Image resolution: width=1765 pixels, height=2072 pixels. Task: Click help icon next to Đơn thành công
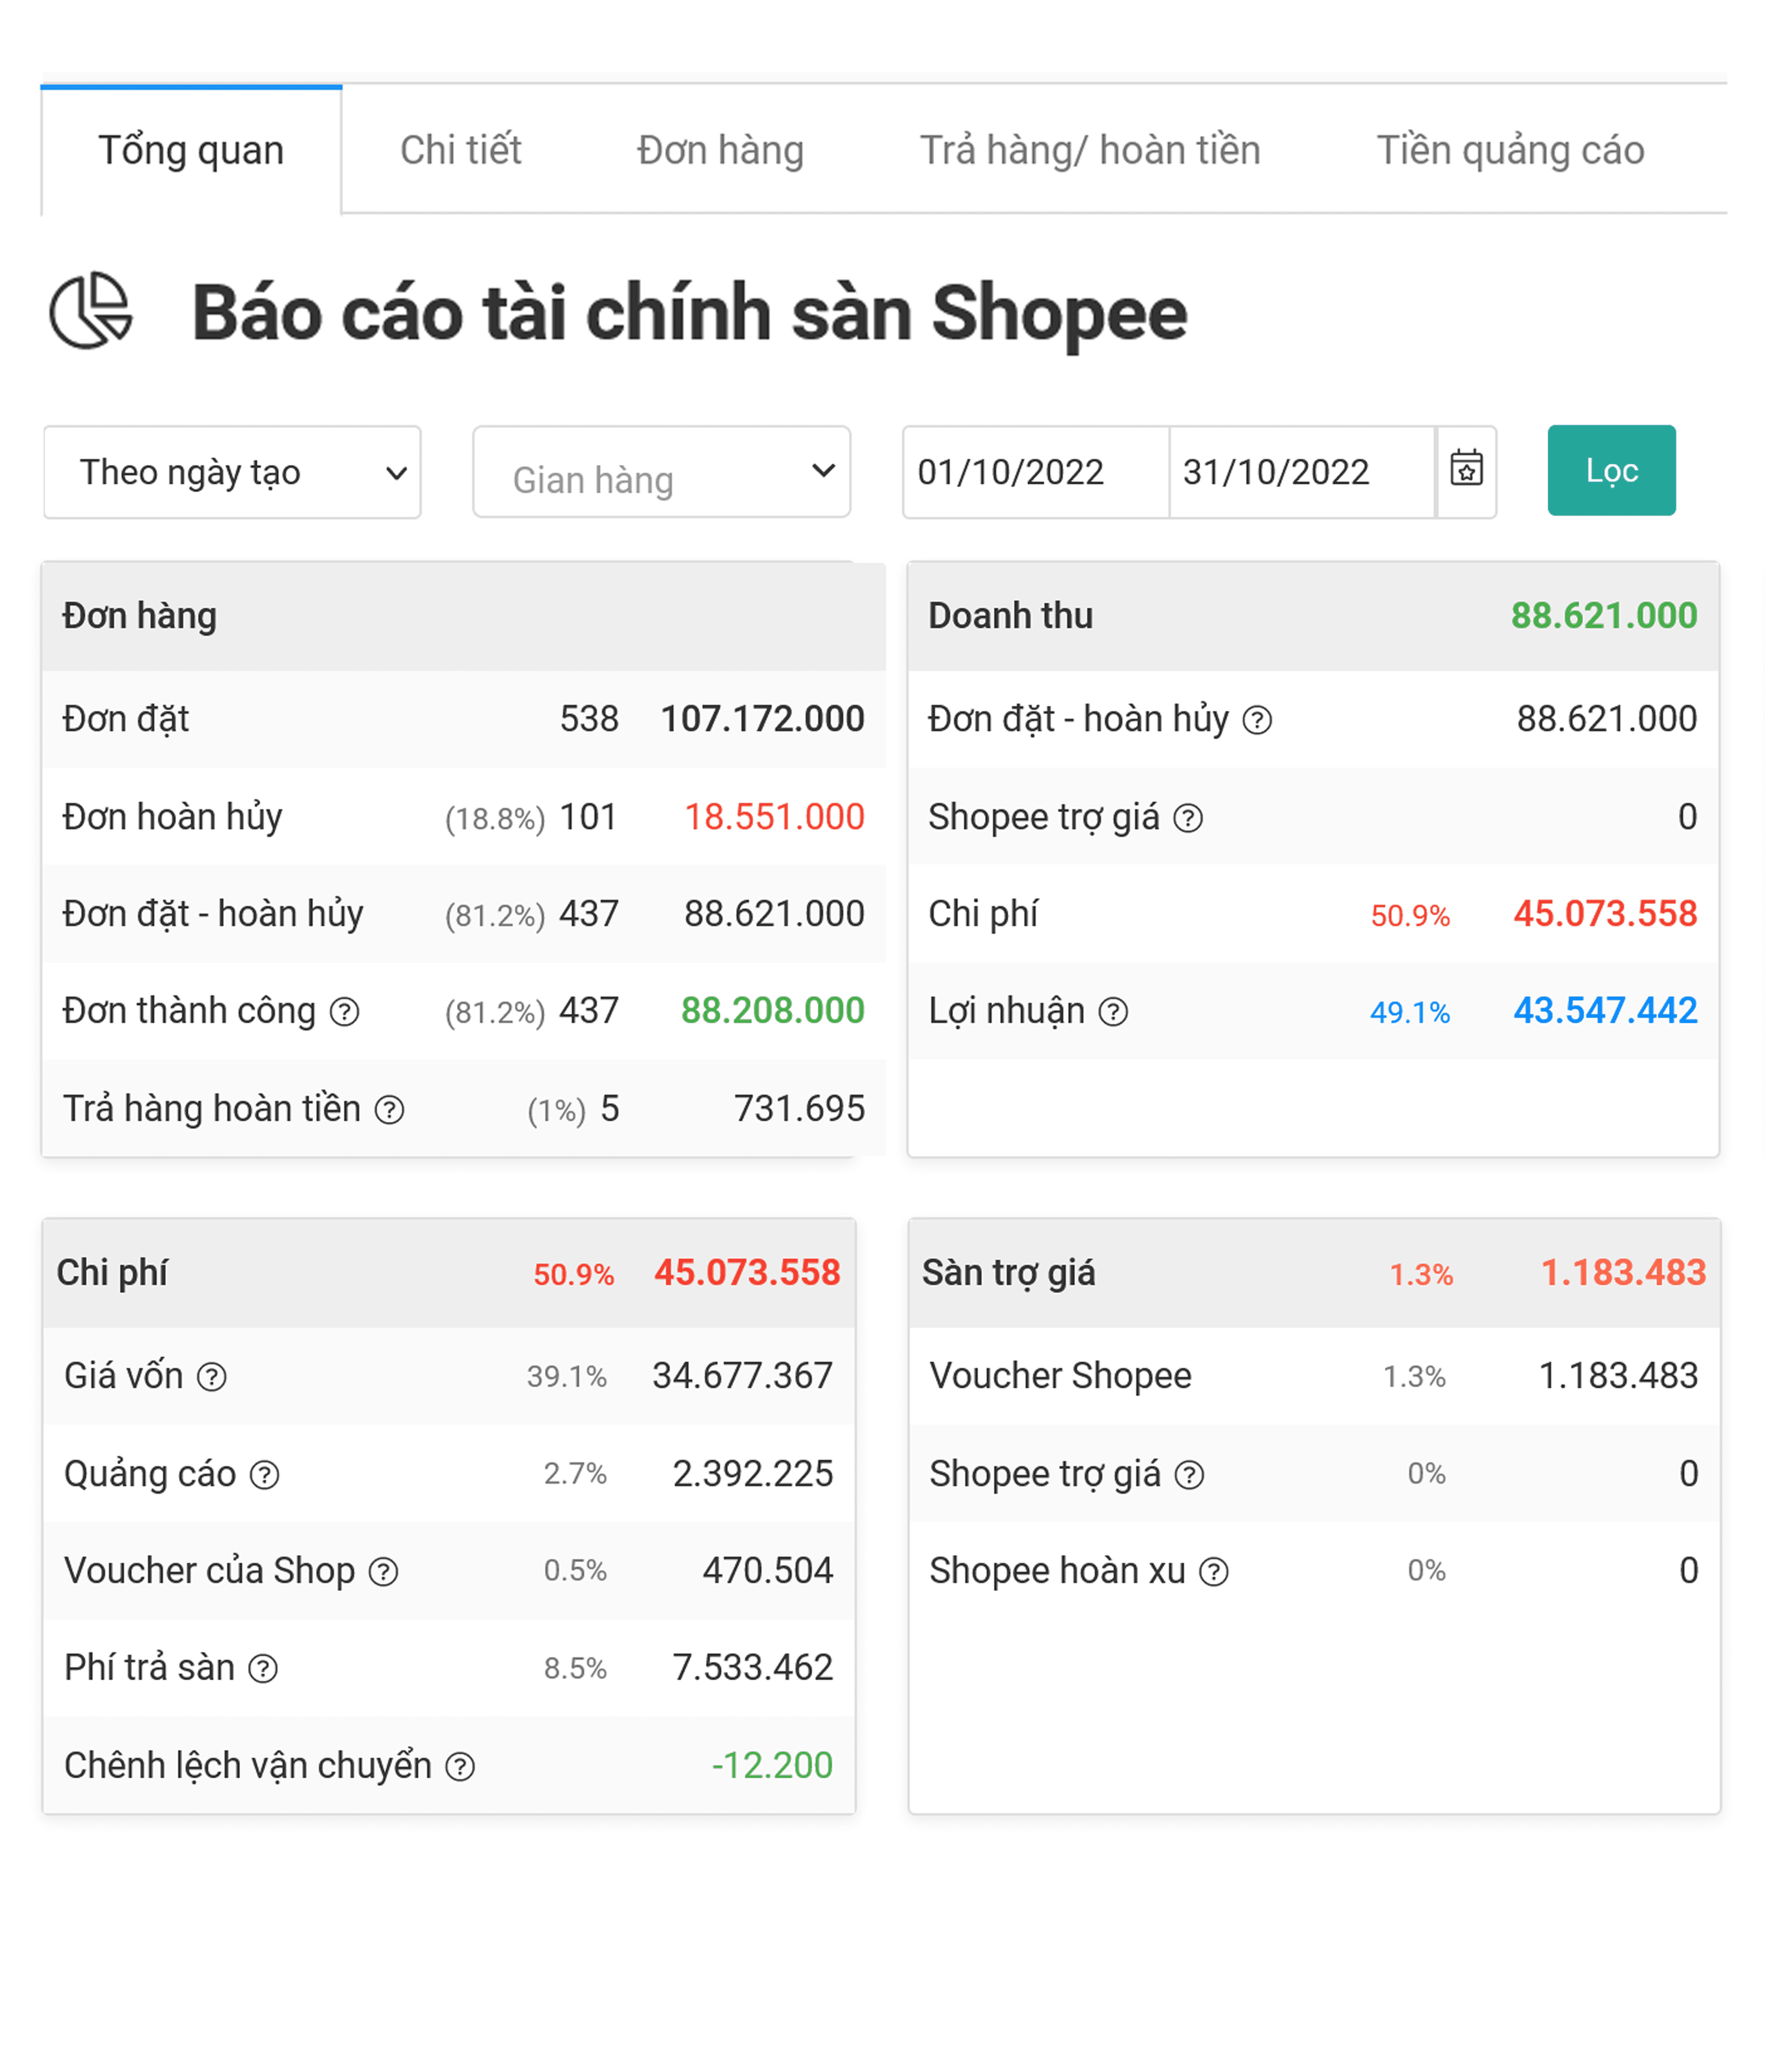point(345,1012)
